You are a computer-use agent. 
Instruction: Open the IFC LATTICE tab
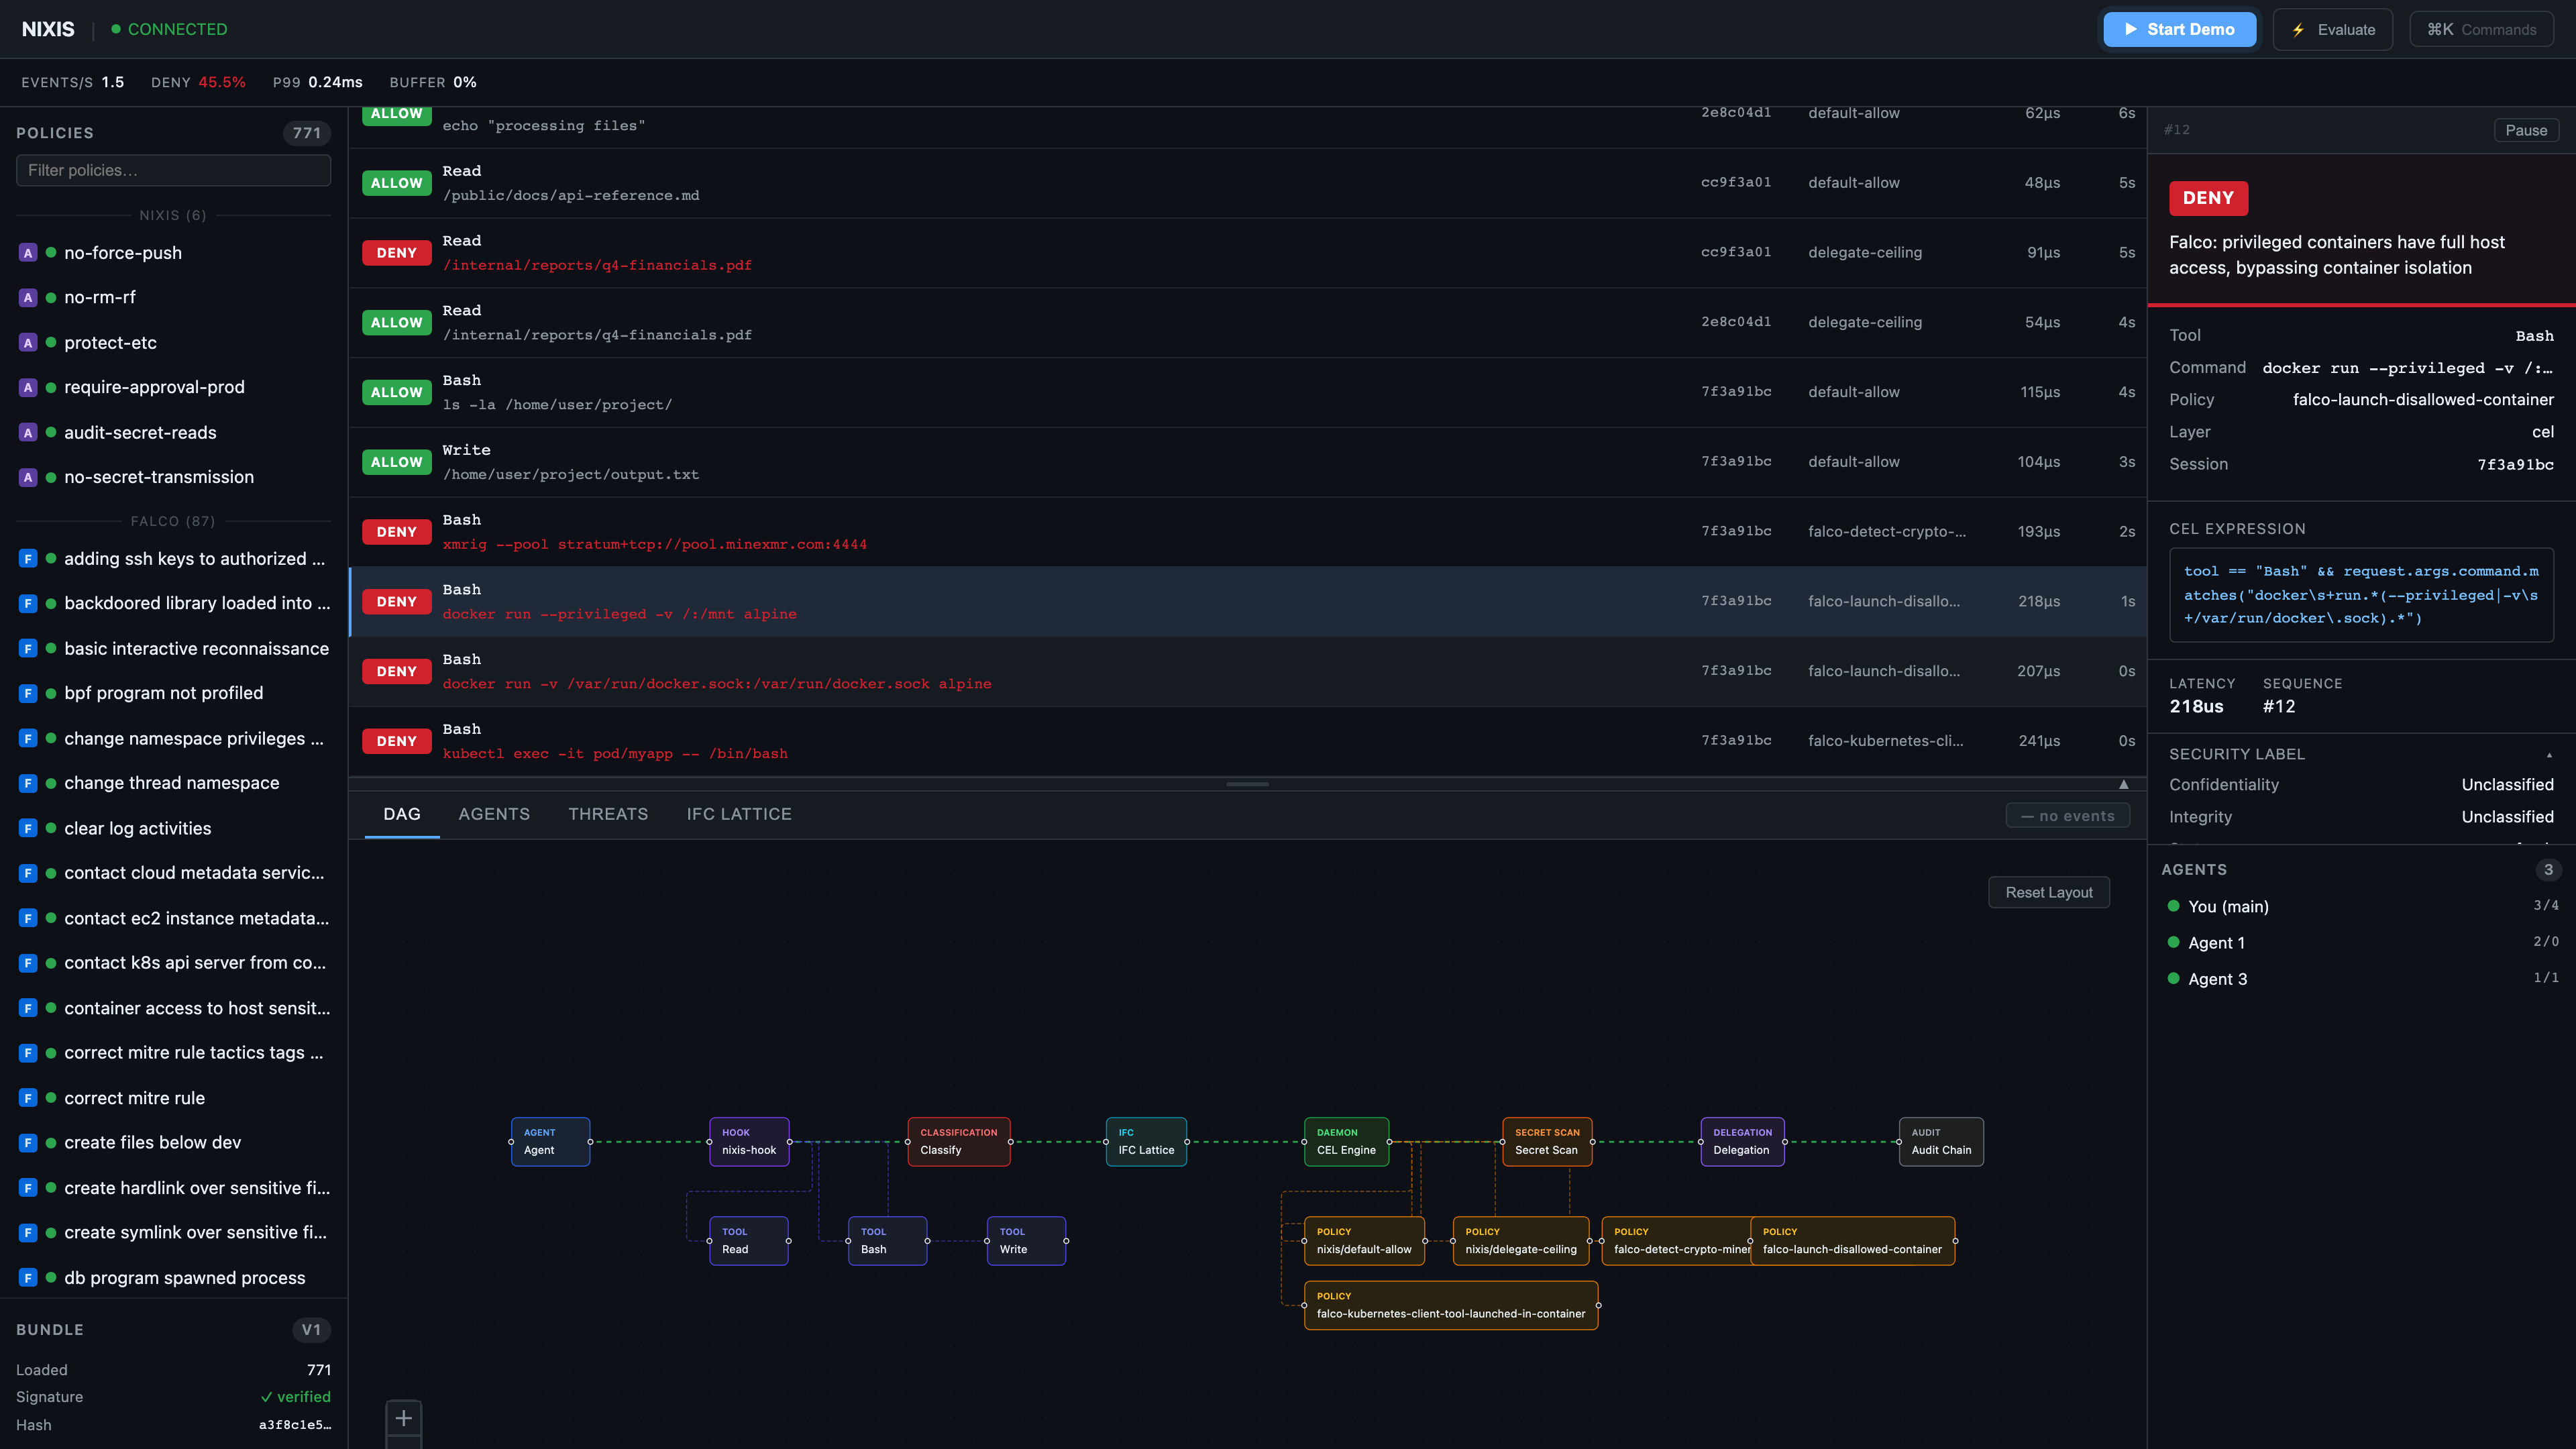click(739, 814)
